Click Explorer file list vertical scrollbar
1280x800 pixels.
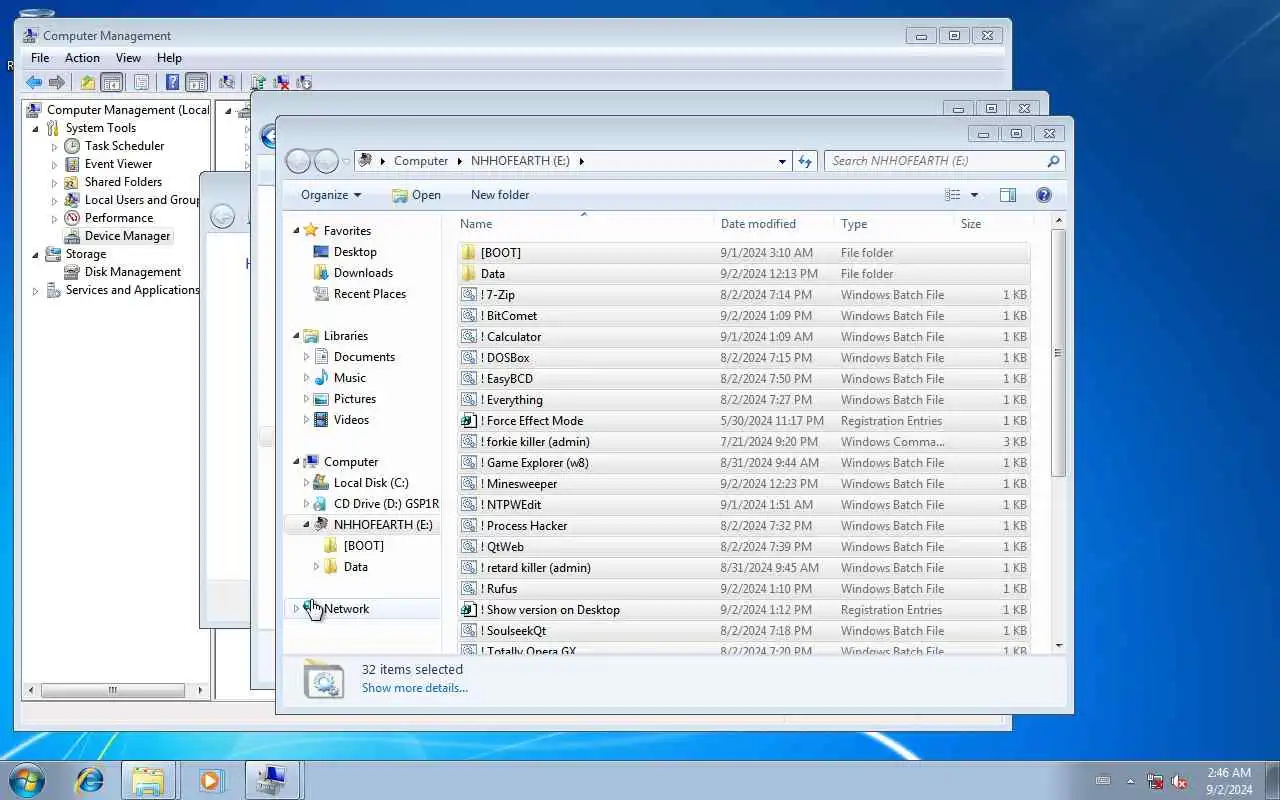pos(1059,352)
